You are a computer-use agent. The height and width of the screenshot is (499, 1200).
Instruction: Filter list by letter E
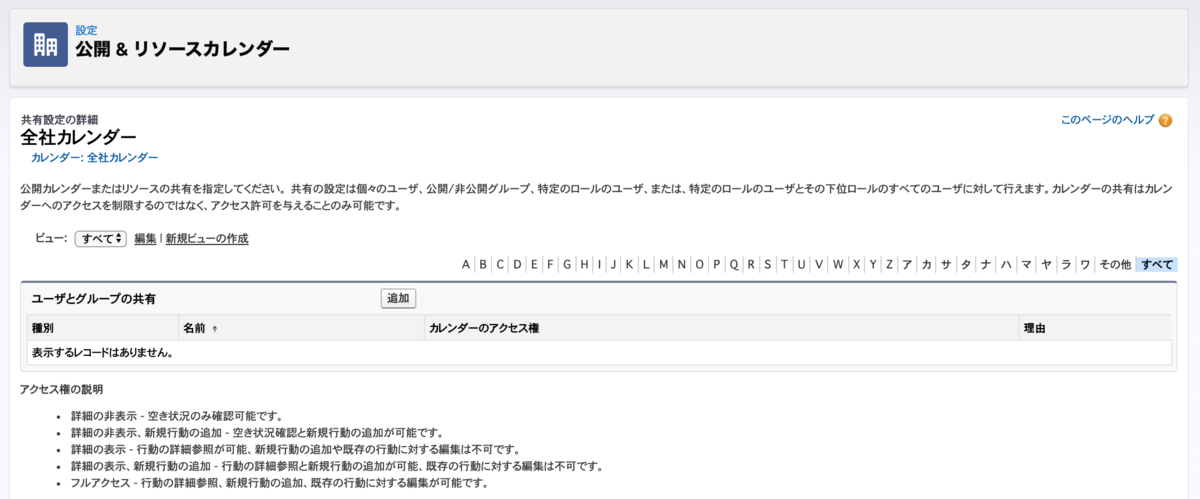(534, 265)
